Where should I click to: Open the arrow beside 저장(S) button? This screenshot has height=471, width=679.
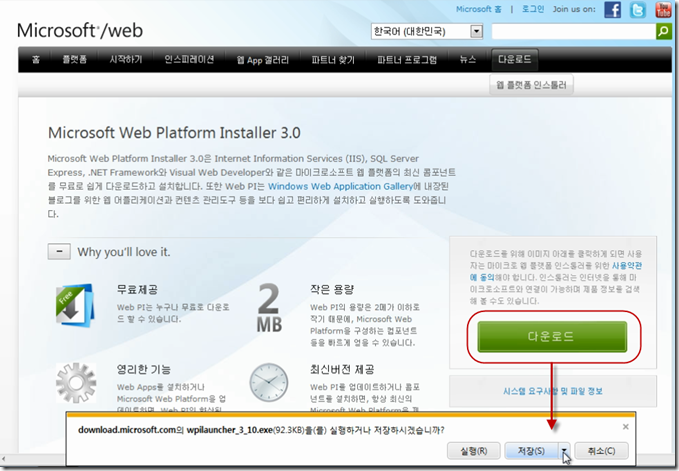[564, 451]
